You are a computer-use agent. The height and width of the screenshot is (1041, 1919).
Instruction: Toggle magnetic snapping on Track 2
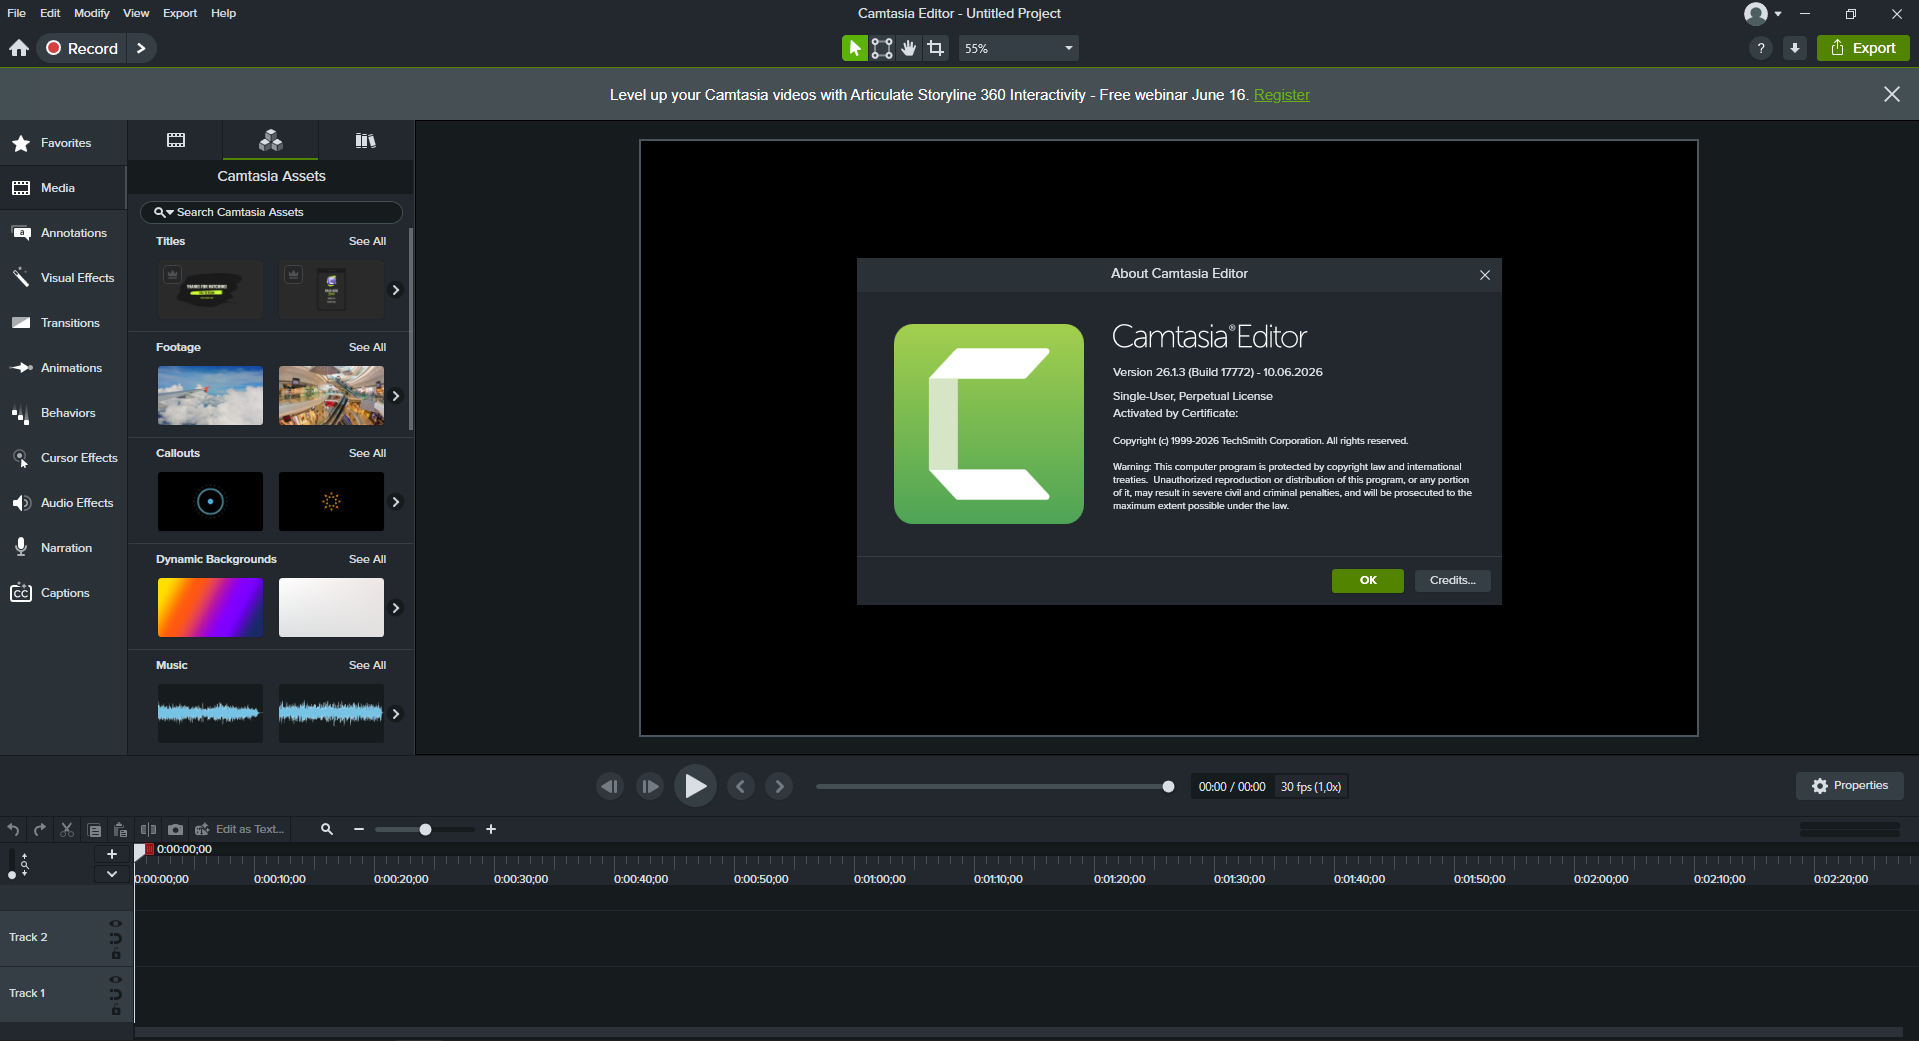coord(116,938)
